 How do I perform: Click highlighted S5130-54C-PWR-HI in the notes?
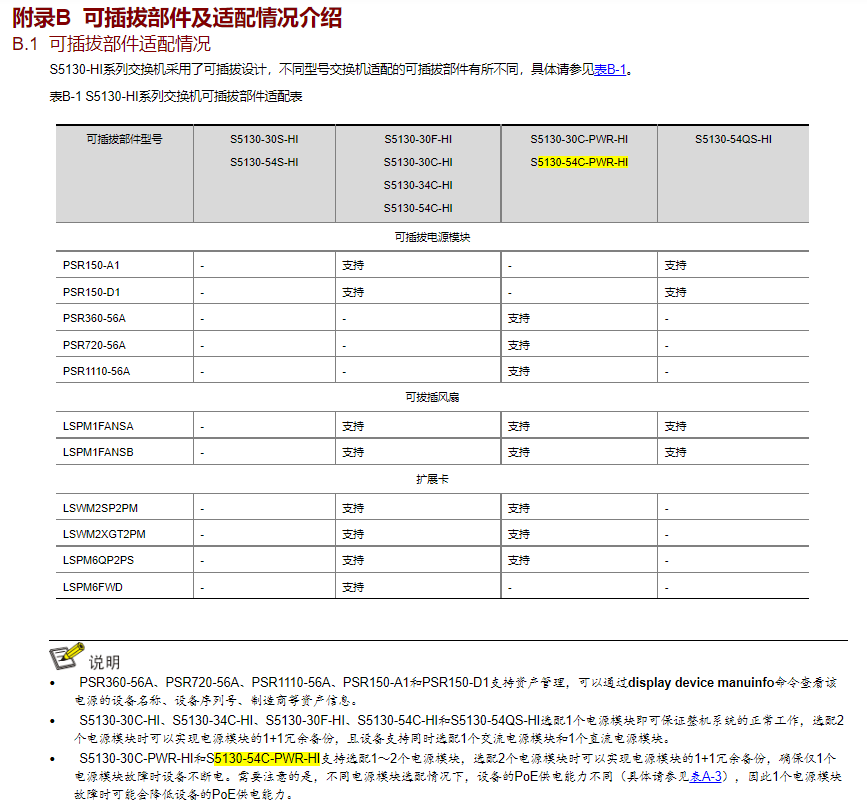263,758
